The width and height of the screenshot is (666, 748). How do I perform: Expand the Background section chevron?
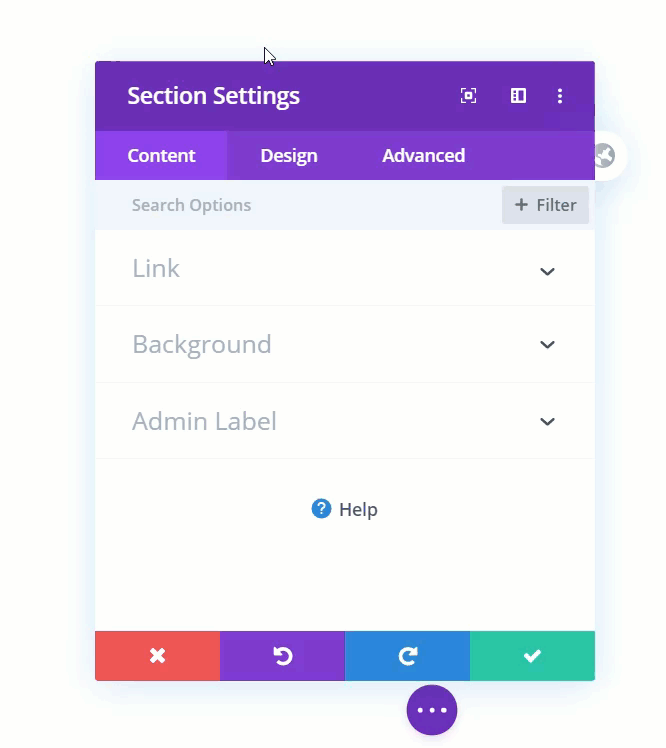[x=547, y=344]
